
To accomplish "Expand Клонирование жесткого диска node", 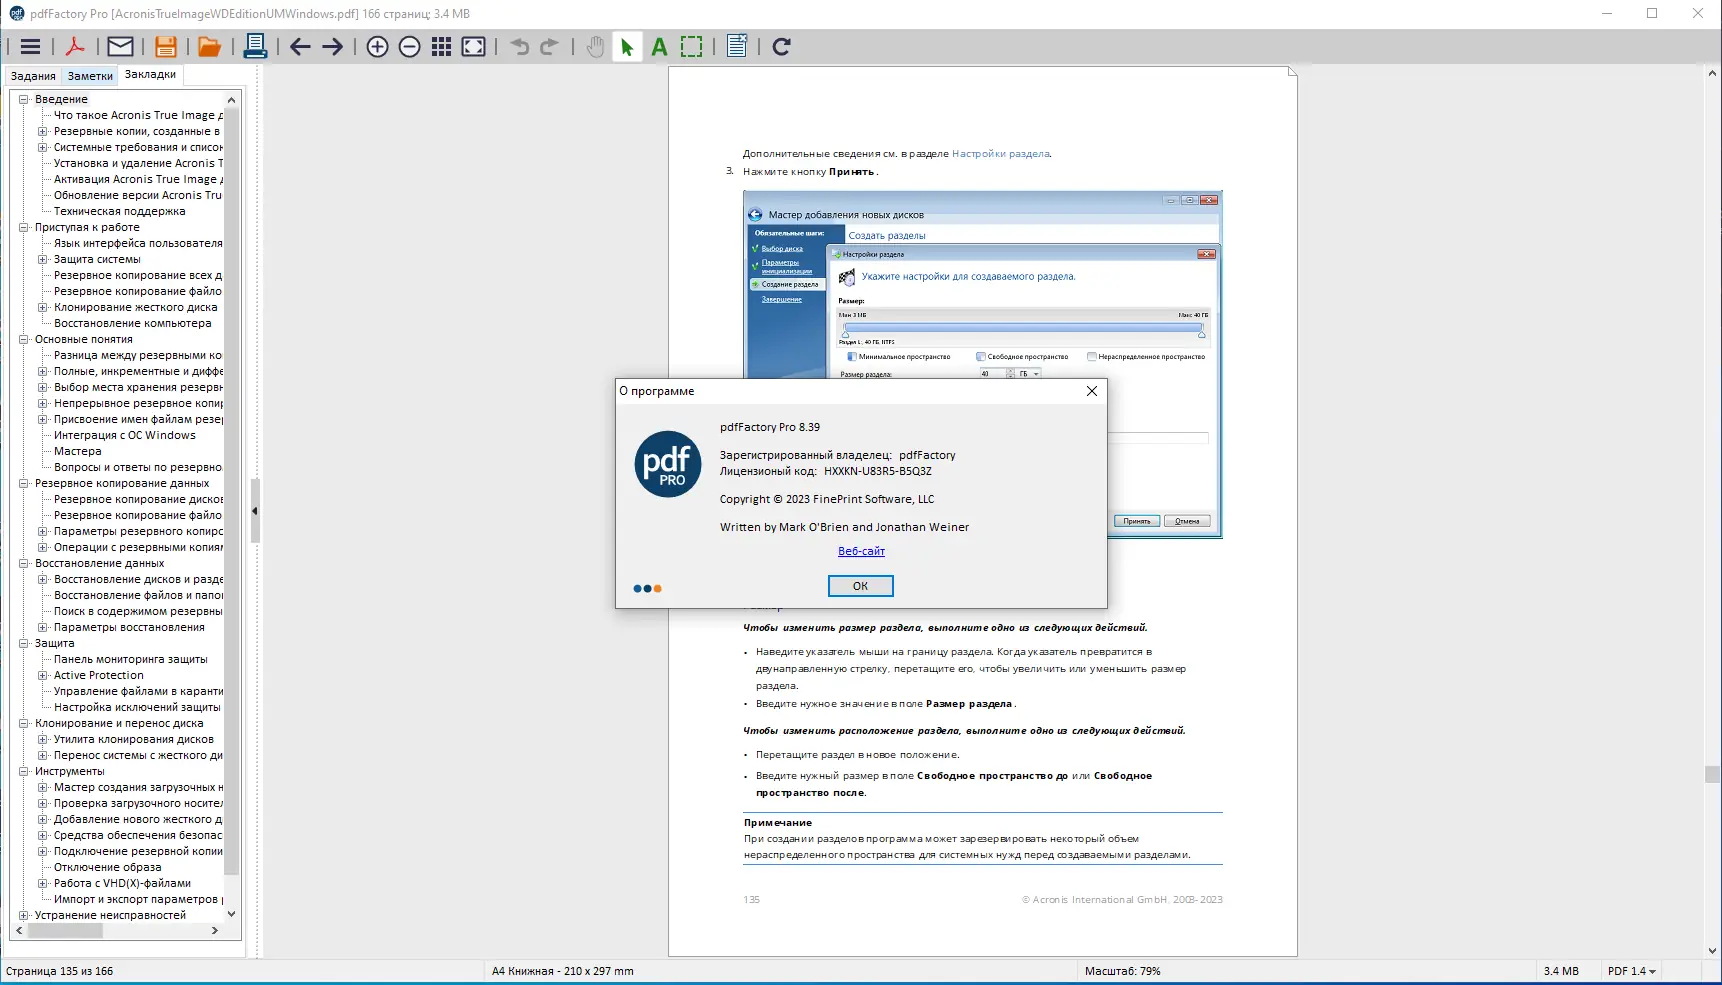I will pyautogui.click(x=43, y=307).
